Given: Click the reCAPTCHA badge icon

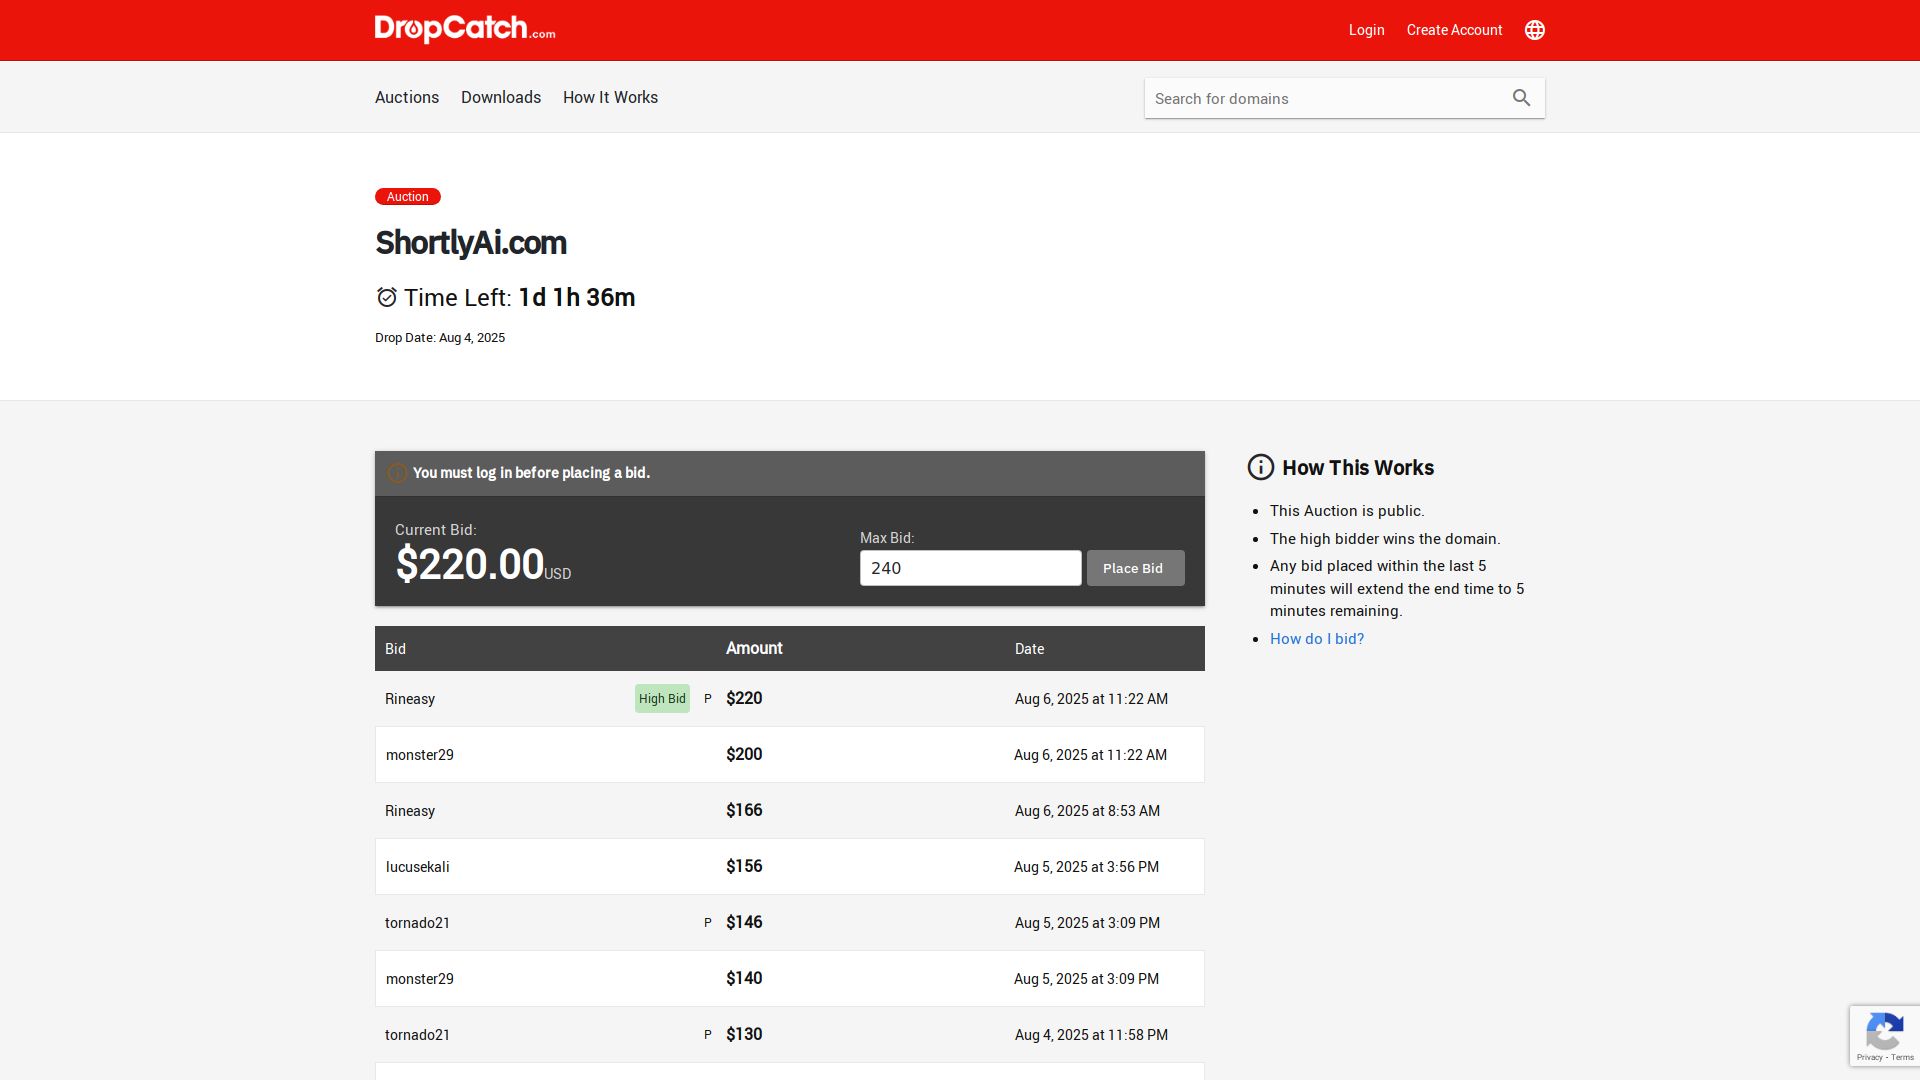Looking at the screenshot, I should [1884, 1031].
